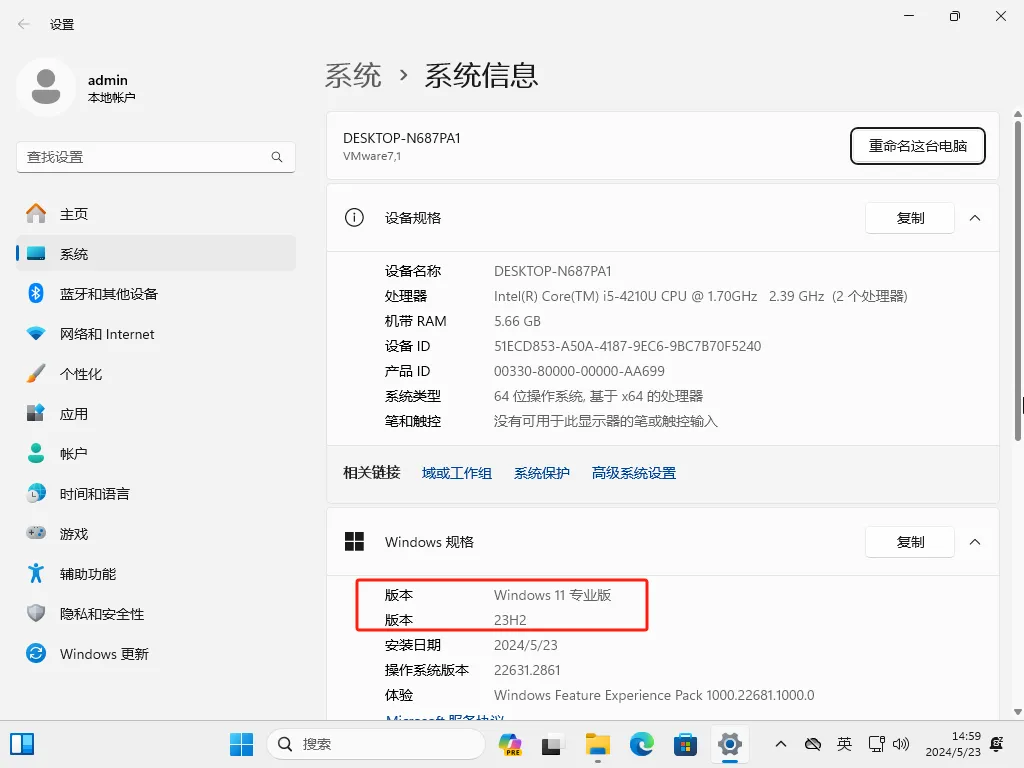Click the network tray icon
This screenshot has width=1024, height=768.
(876, 744)
